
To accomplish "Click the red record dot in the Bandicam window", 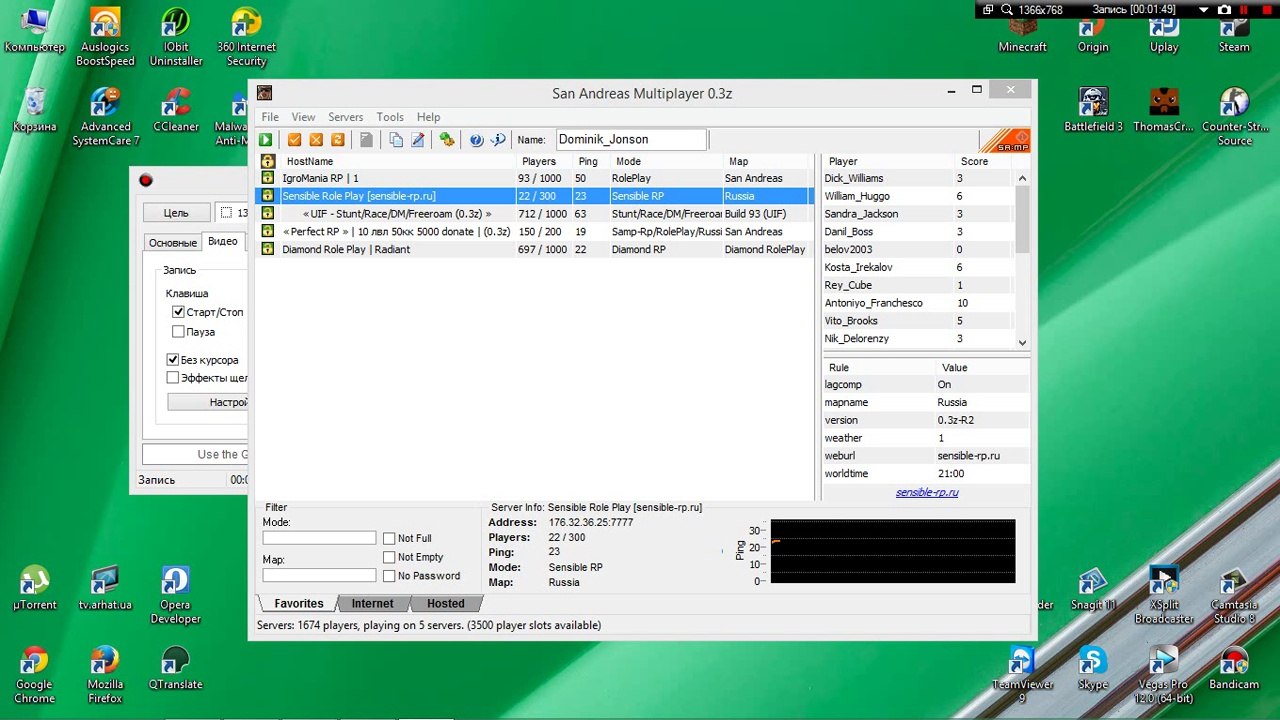I will (146, 180).
